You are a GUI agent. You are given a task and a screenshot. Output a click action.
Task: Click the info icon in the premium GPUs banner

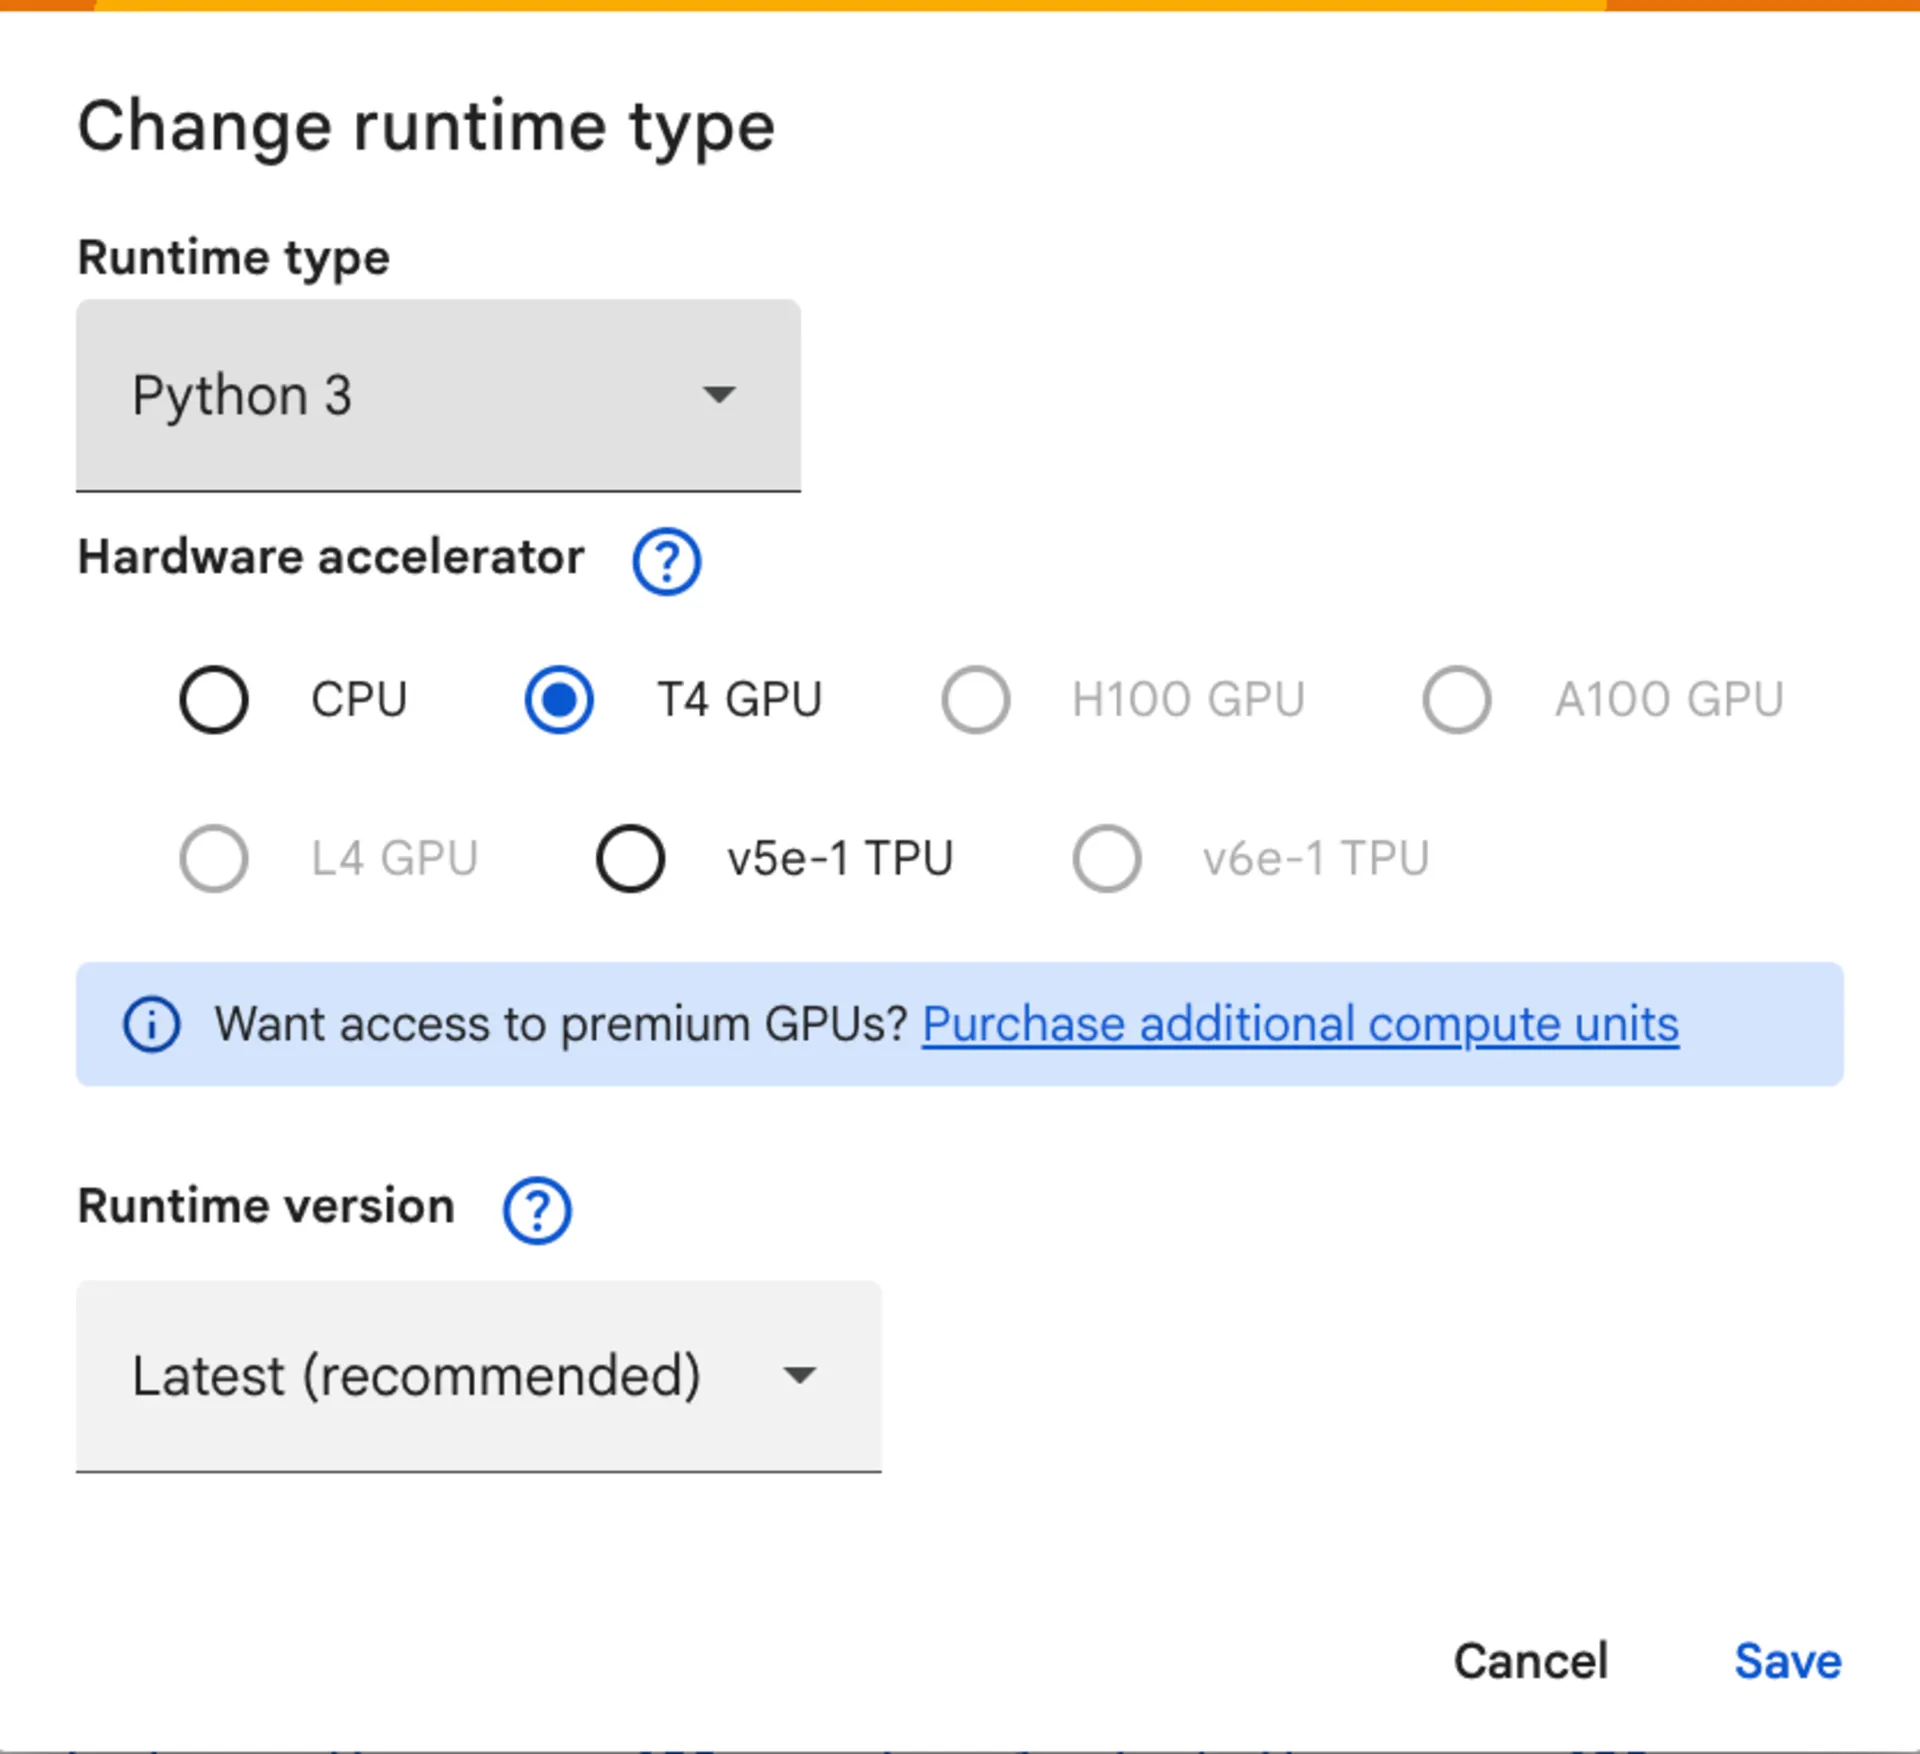(x=150, y=1024)
